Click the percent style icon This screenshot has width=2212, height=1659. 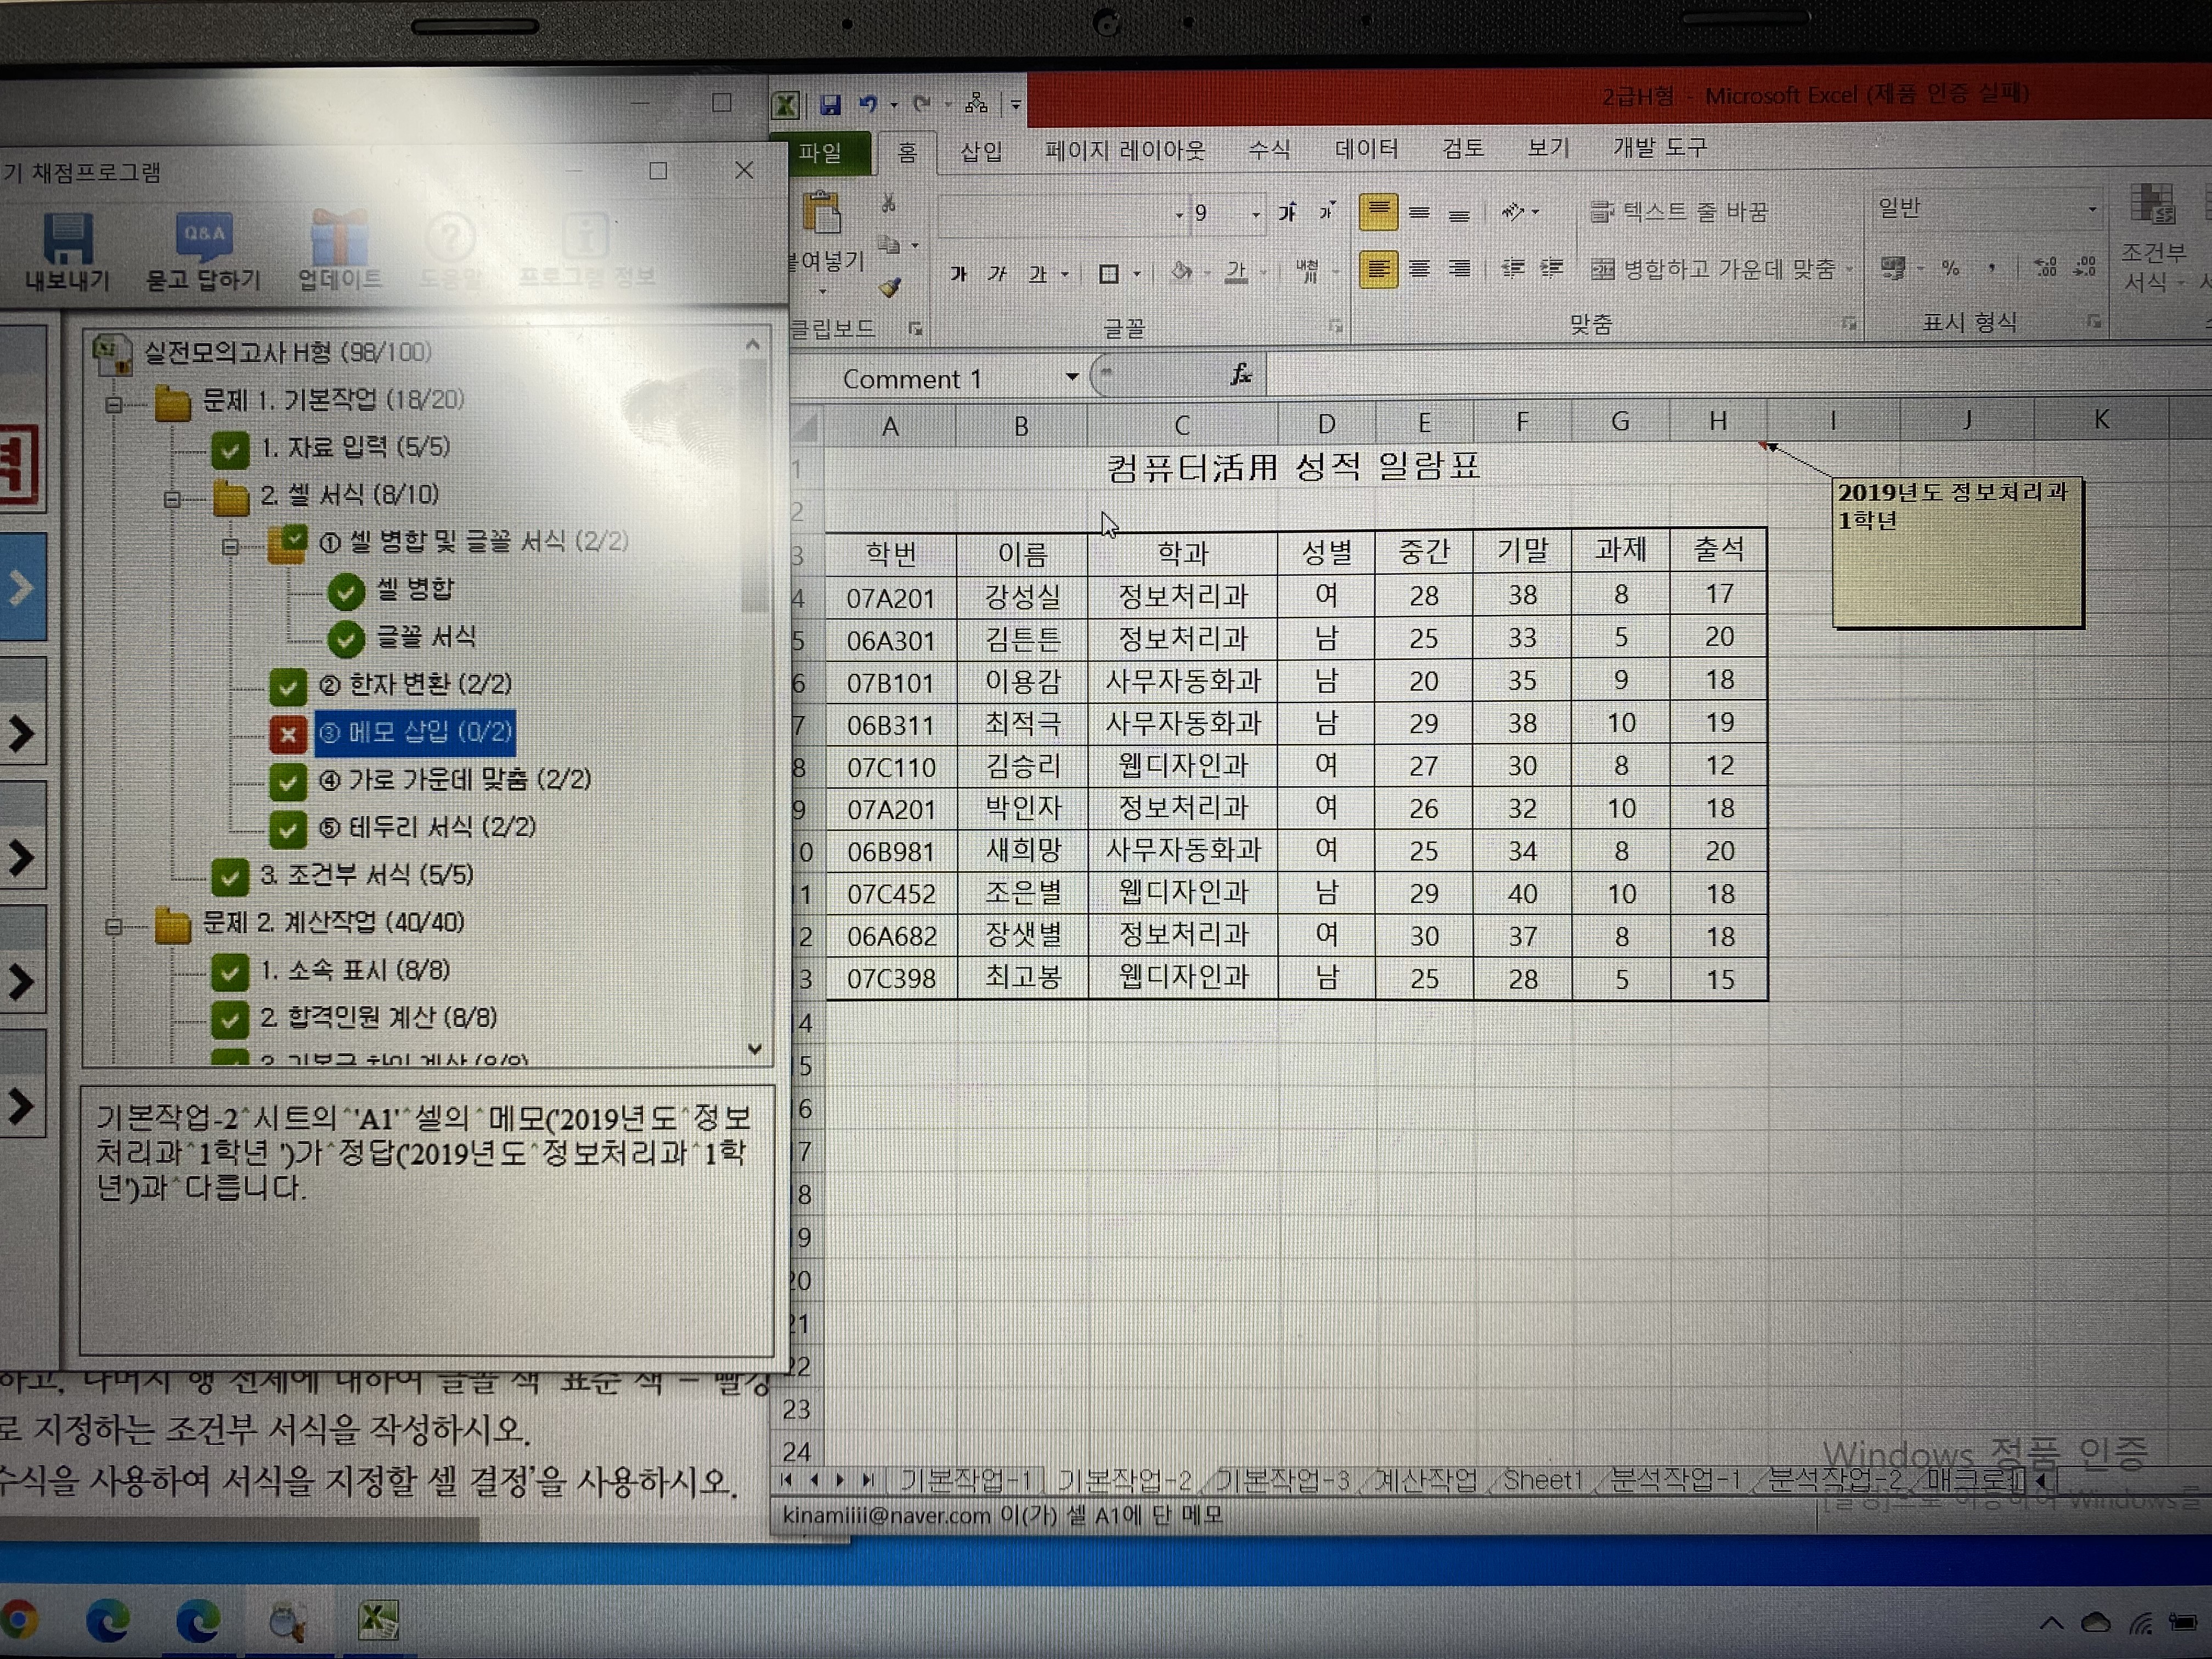[x=1950, y=268]
